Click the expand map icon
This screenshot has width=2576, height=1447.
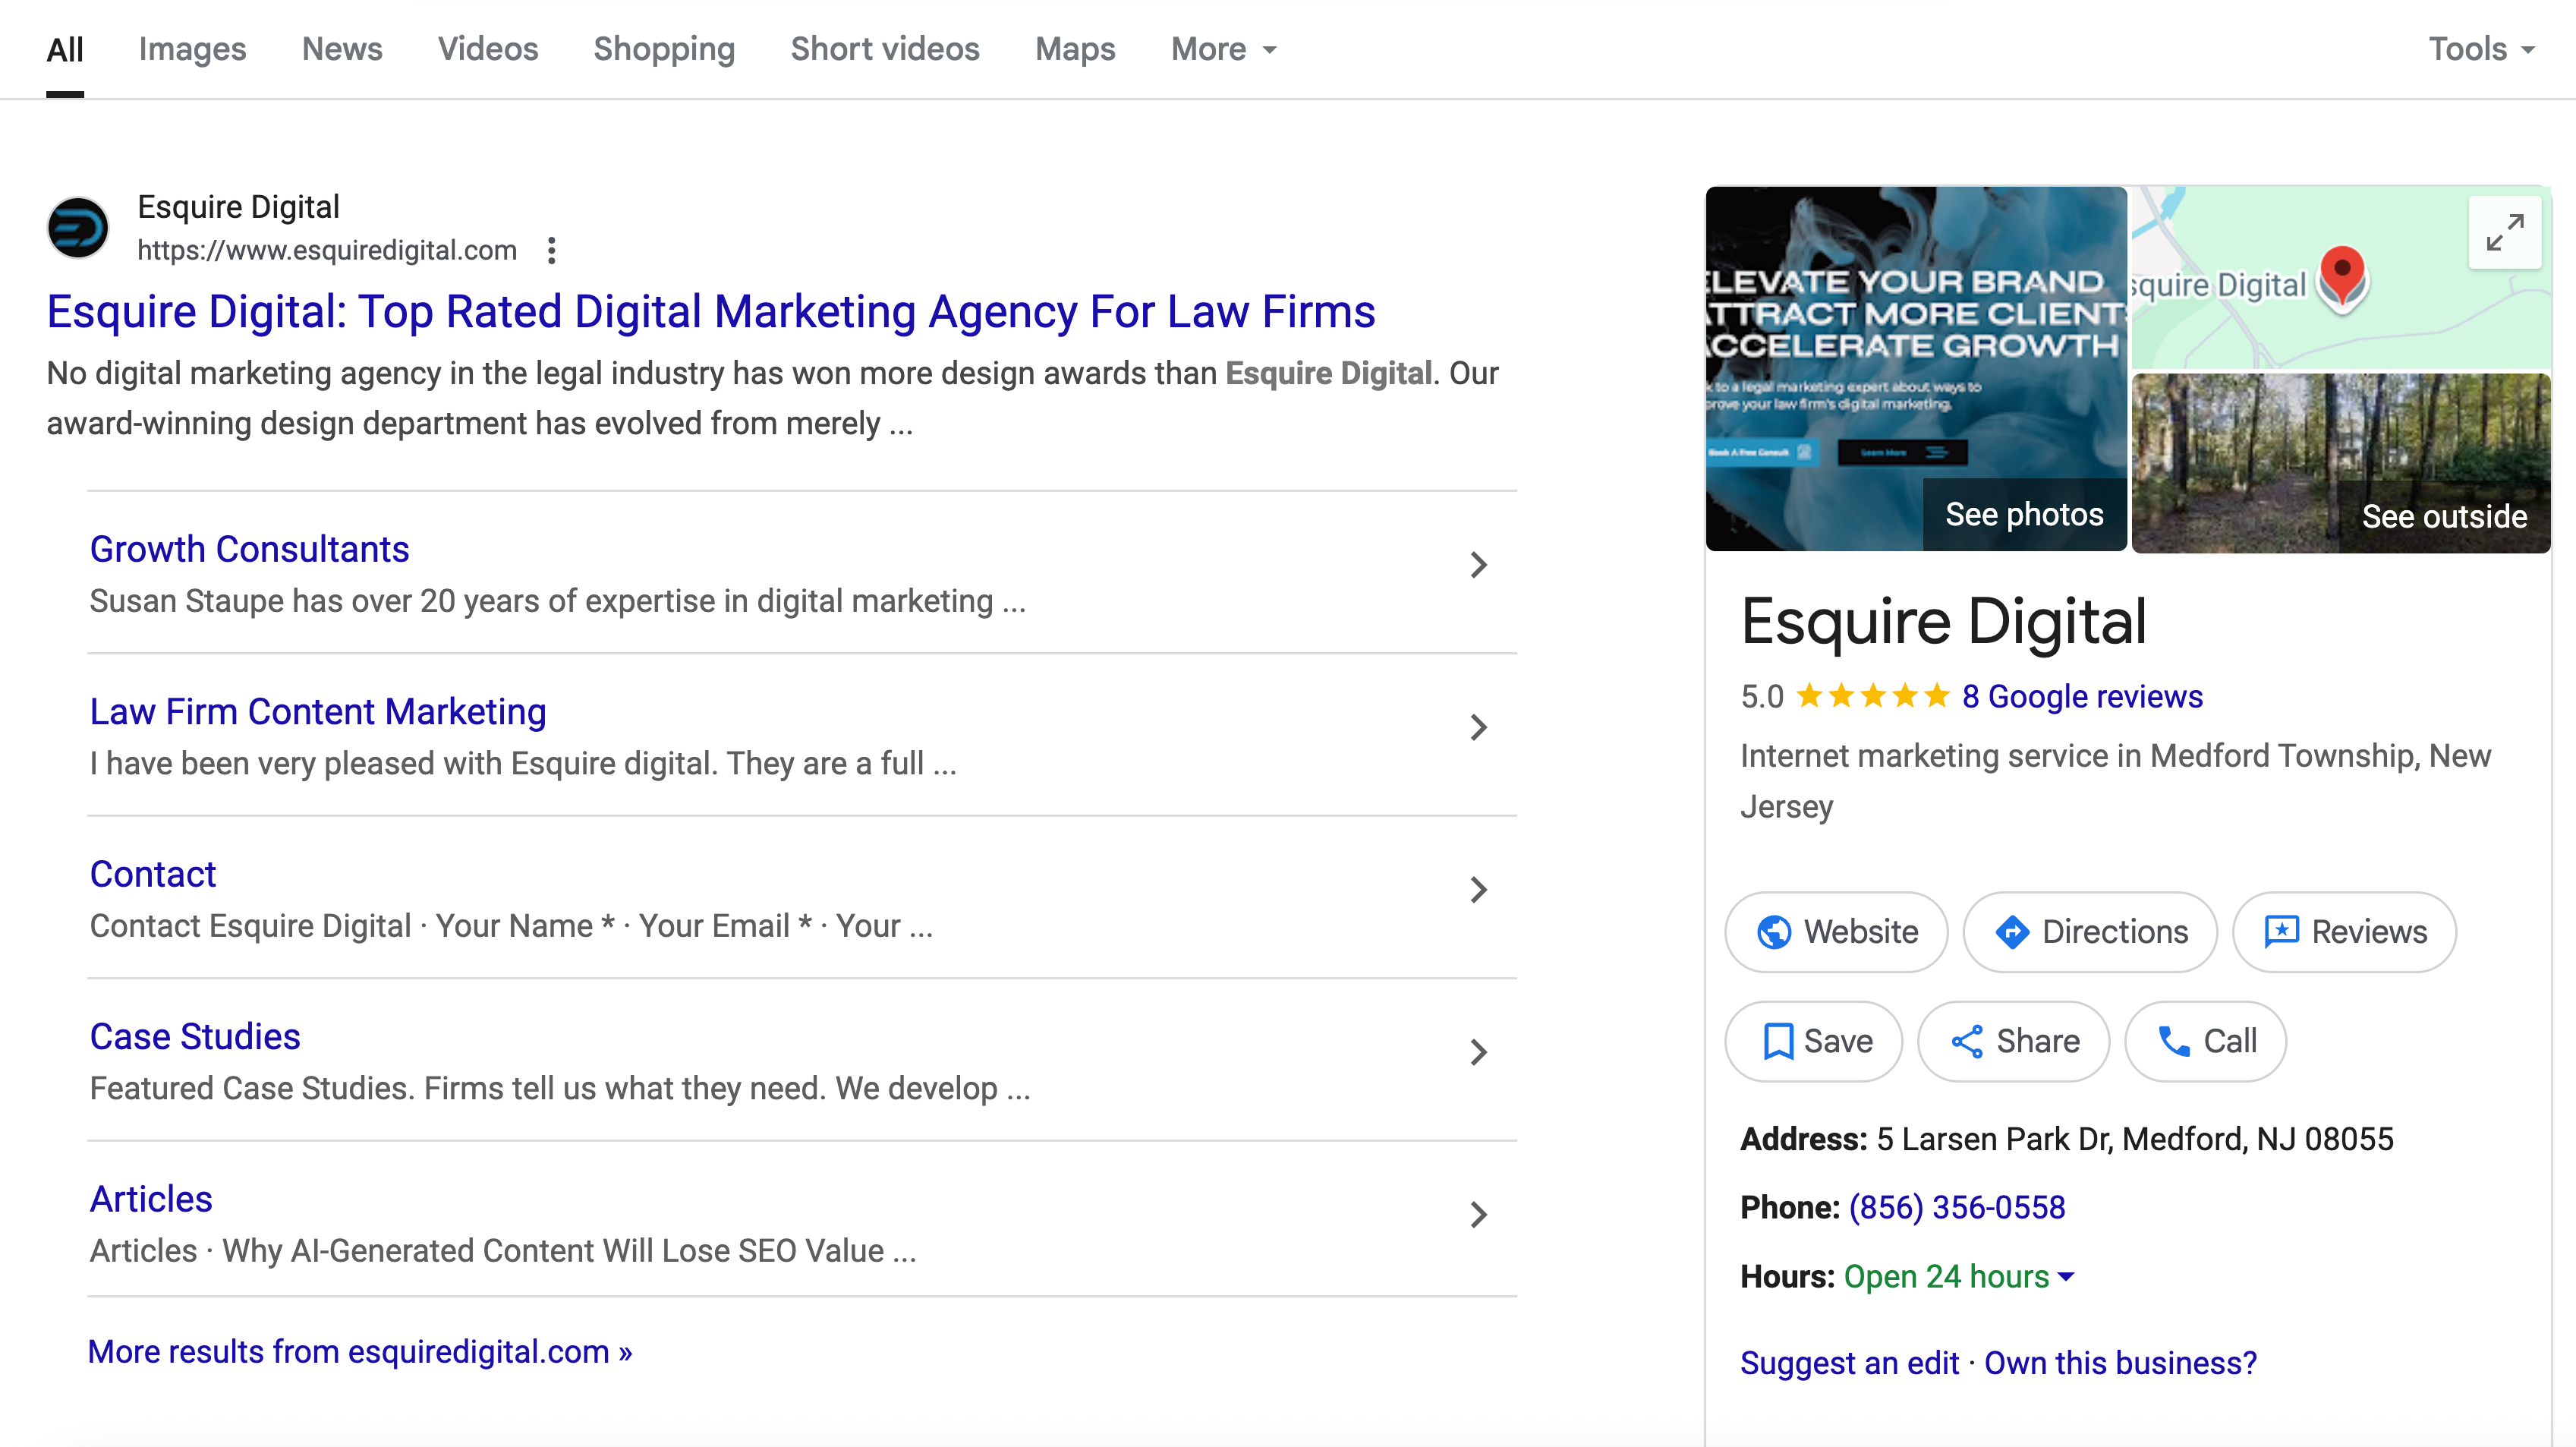pyautogui.click(x=2504, y=233)
